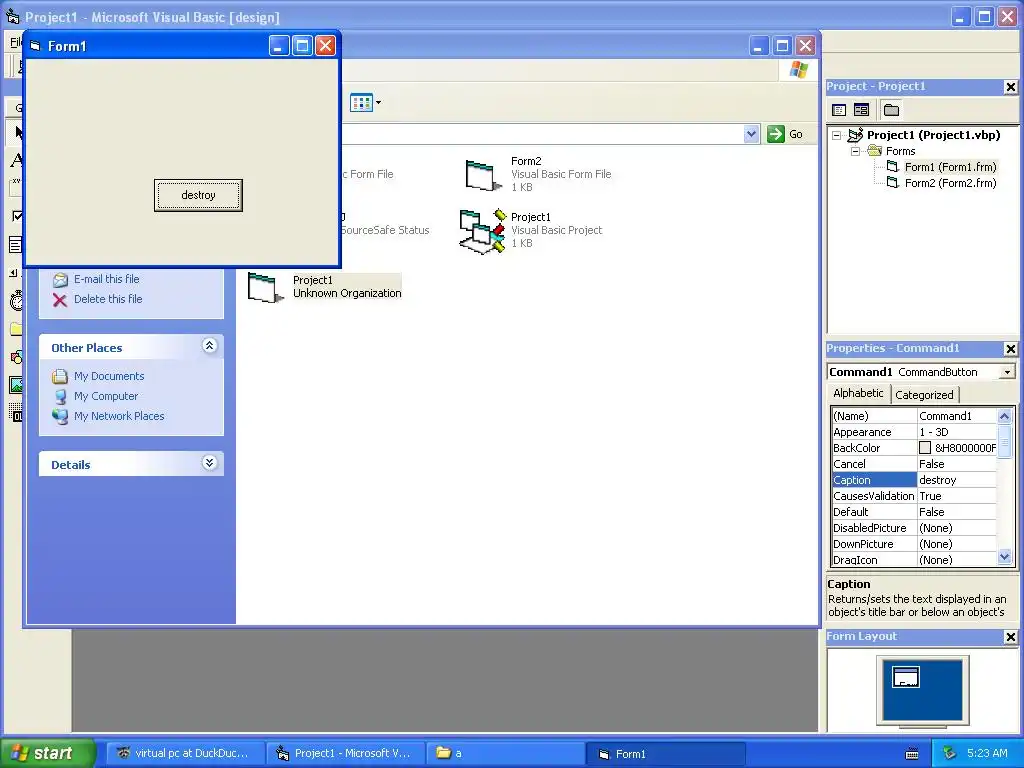Switch to 'virtual pc at DuckDuc...' taskbar item

tap(185, 753)
